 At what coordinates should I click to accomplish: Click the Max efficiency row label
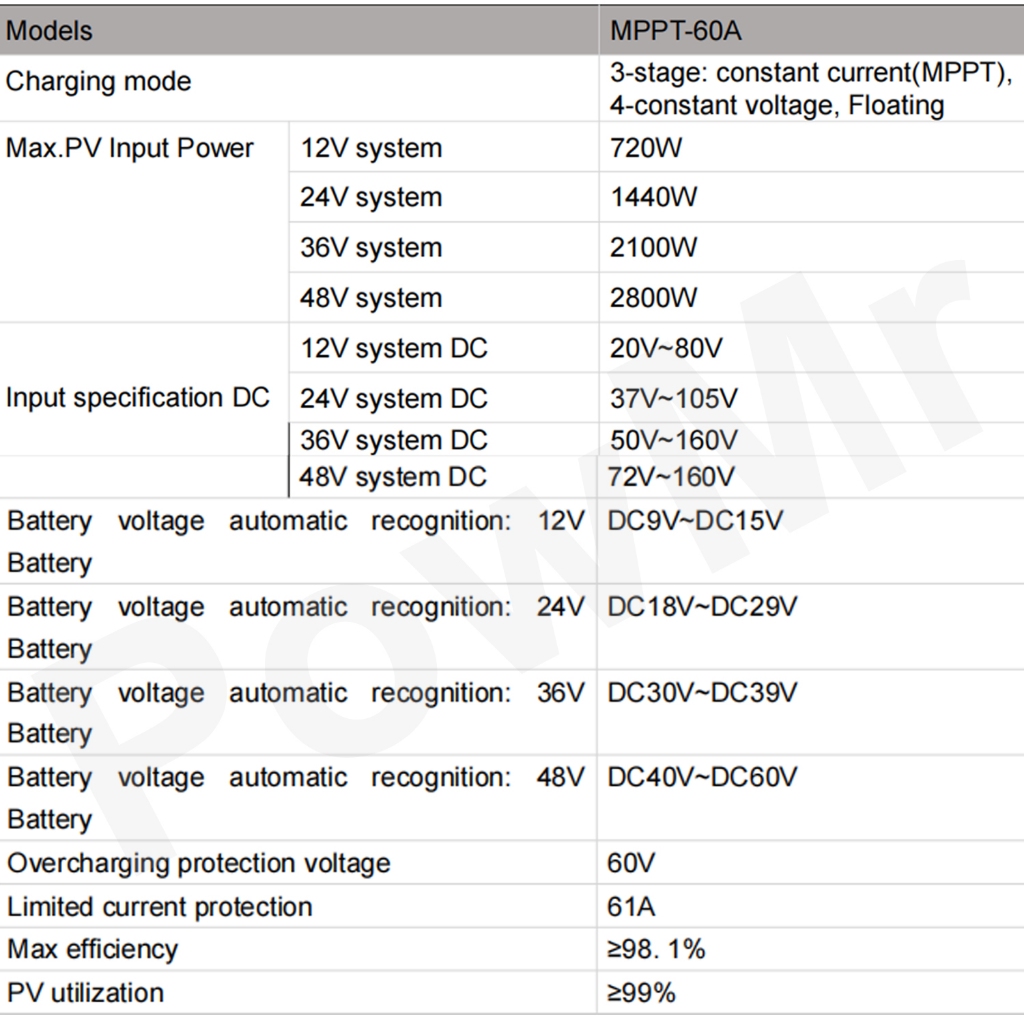[92, 949]
